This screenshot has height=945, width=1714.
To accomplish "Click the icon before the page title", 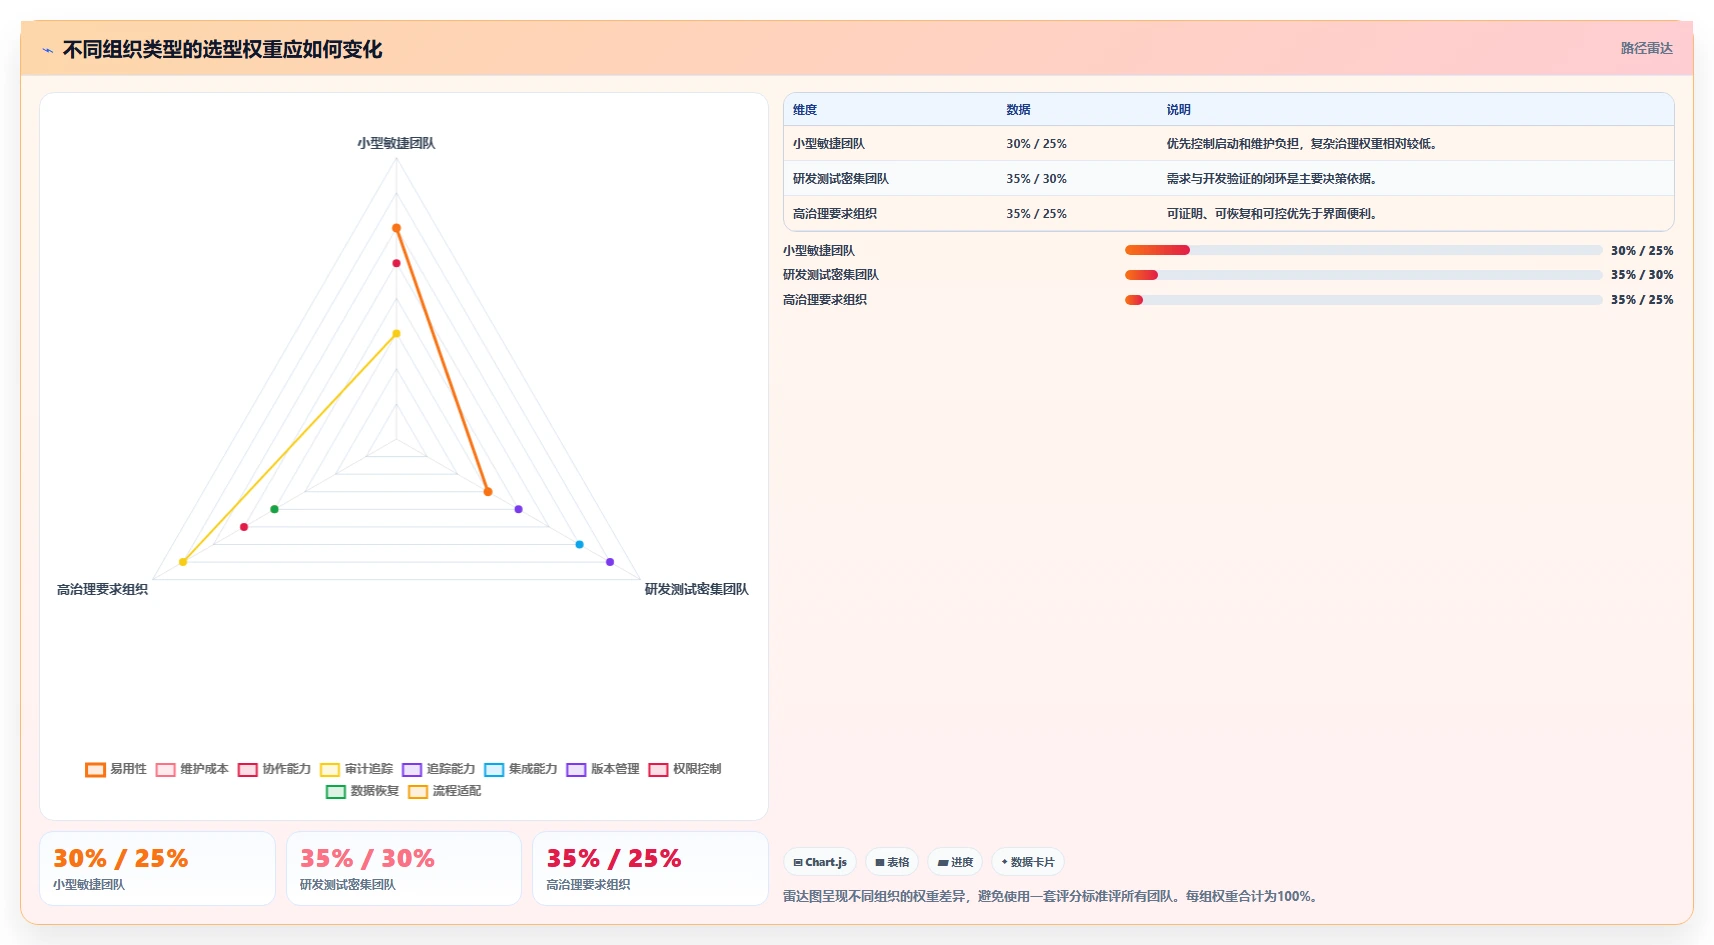I will pyautogui.click(x=47, y=50).
